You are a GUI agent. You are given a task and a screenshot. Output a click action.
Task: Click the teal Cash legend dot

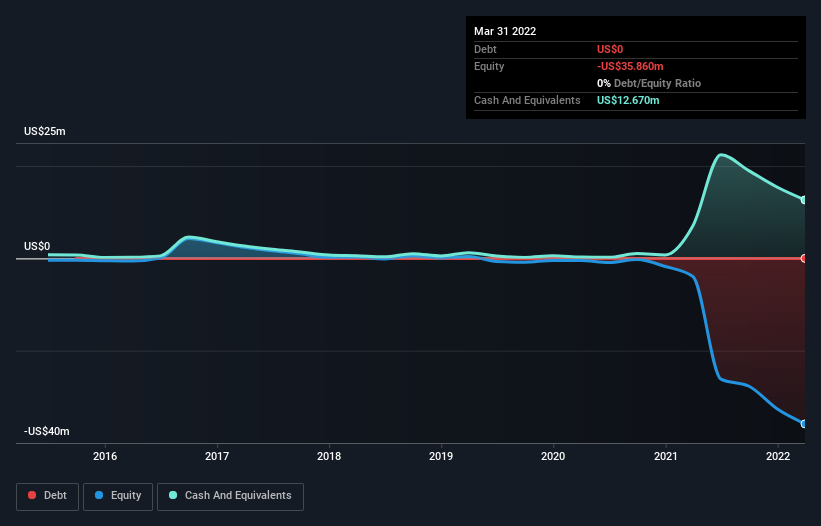click(173, 495)
